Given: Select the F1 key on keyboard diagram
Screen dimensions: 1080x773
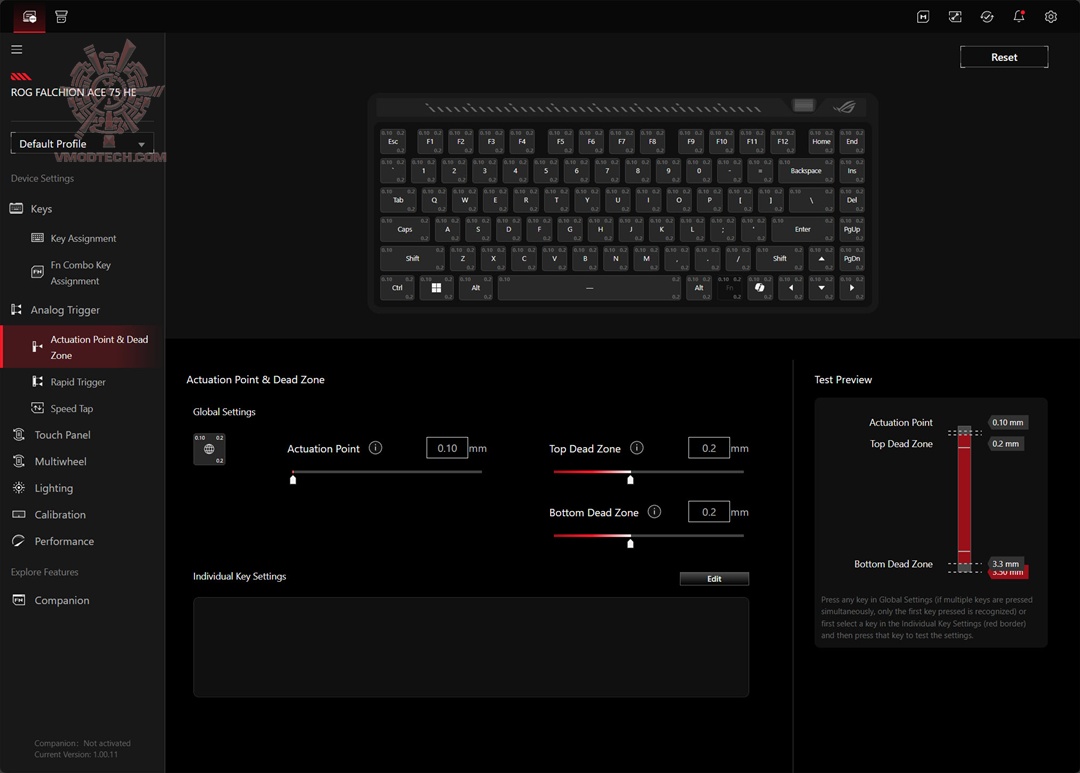Looking at the screenshot, I should 430,141.
